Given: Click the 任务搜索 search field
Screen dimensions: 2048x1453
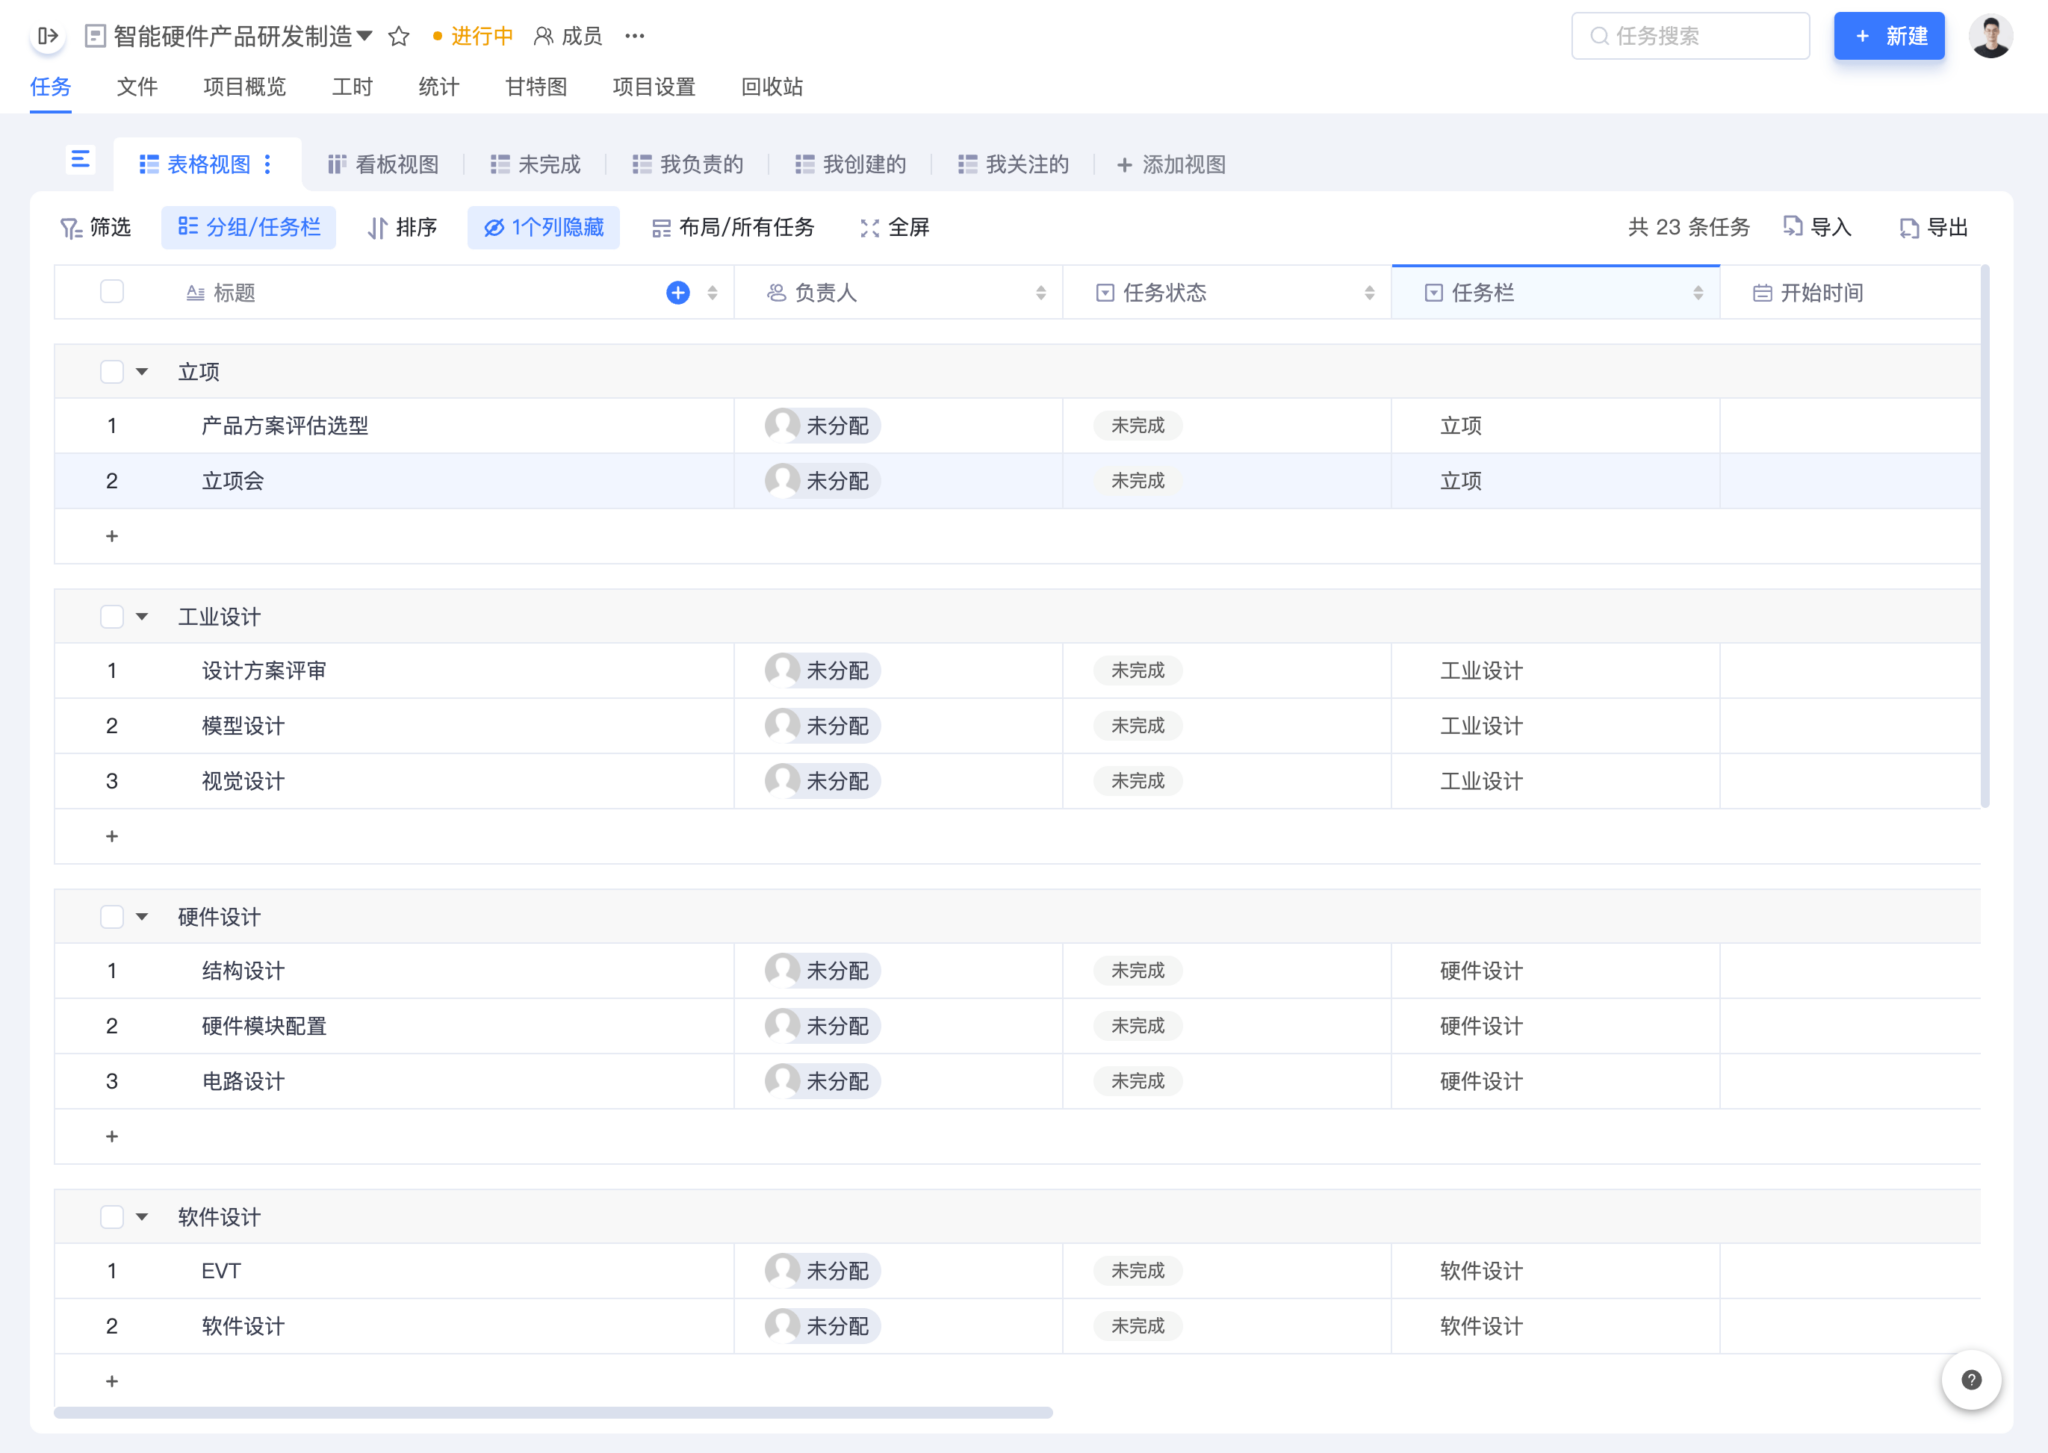Looking at the screenshot, I should coord(1690,36).
